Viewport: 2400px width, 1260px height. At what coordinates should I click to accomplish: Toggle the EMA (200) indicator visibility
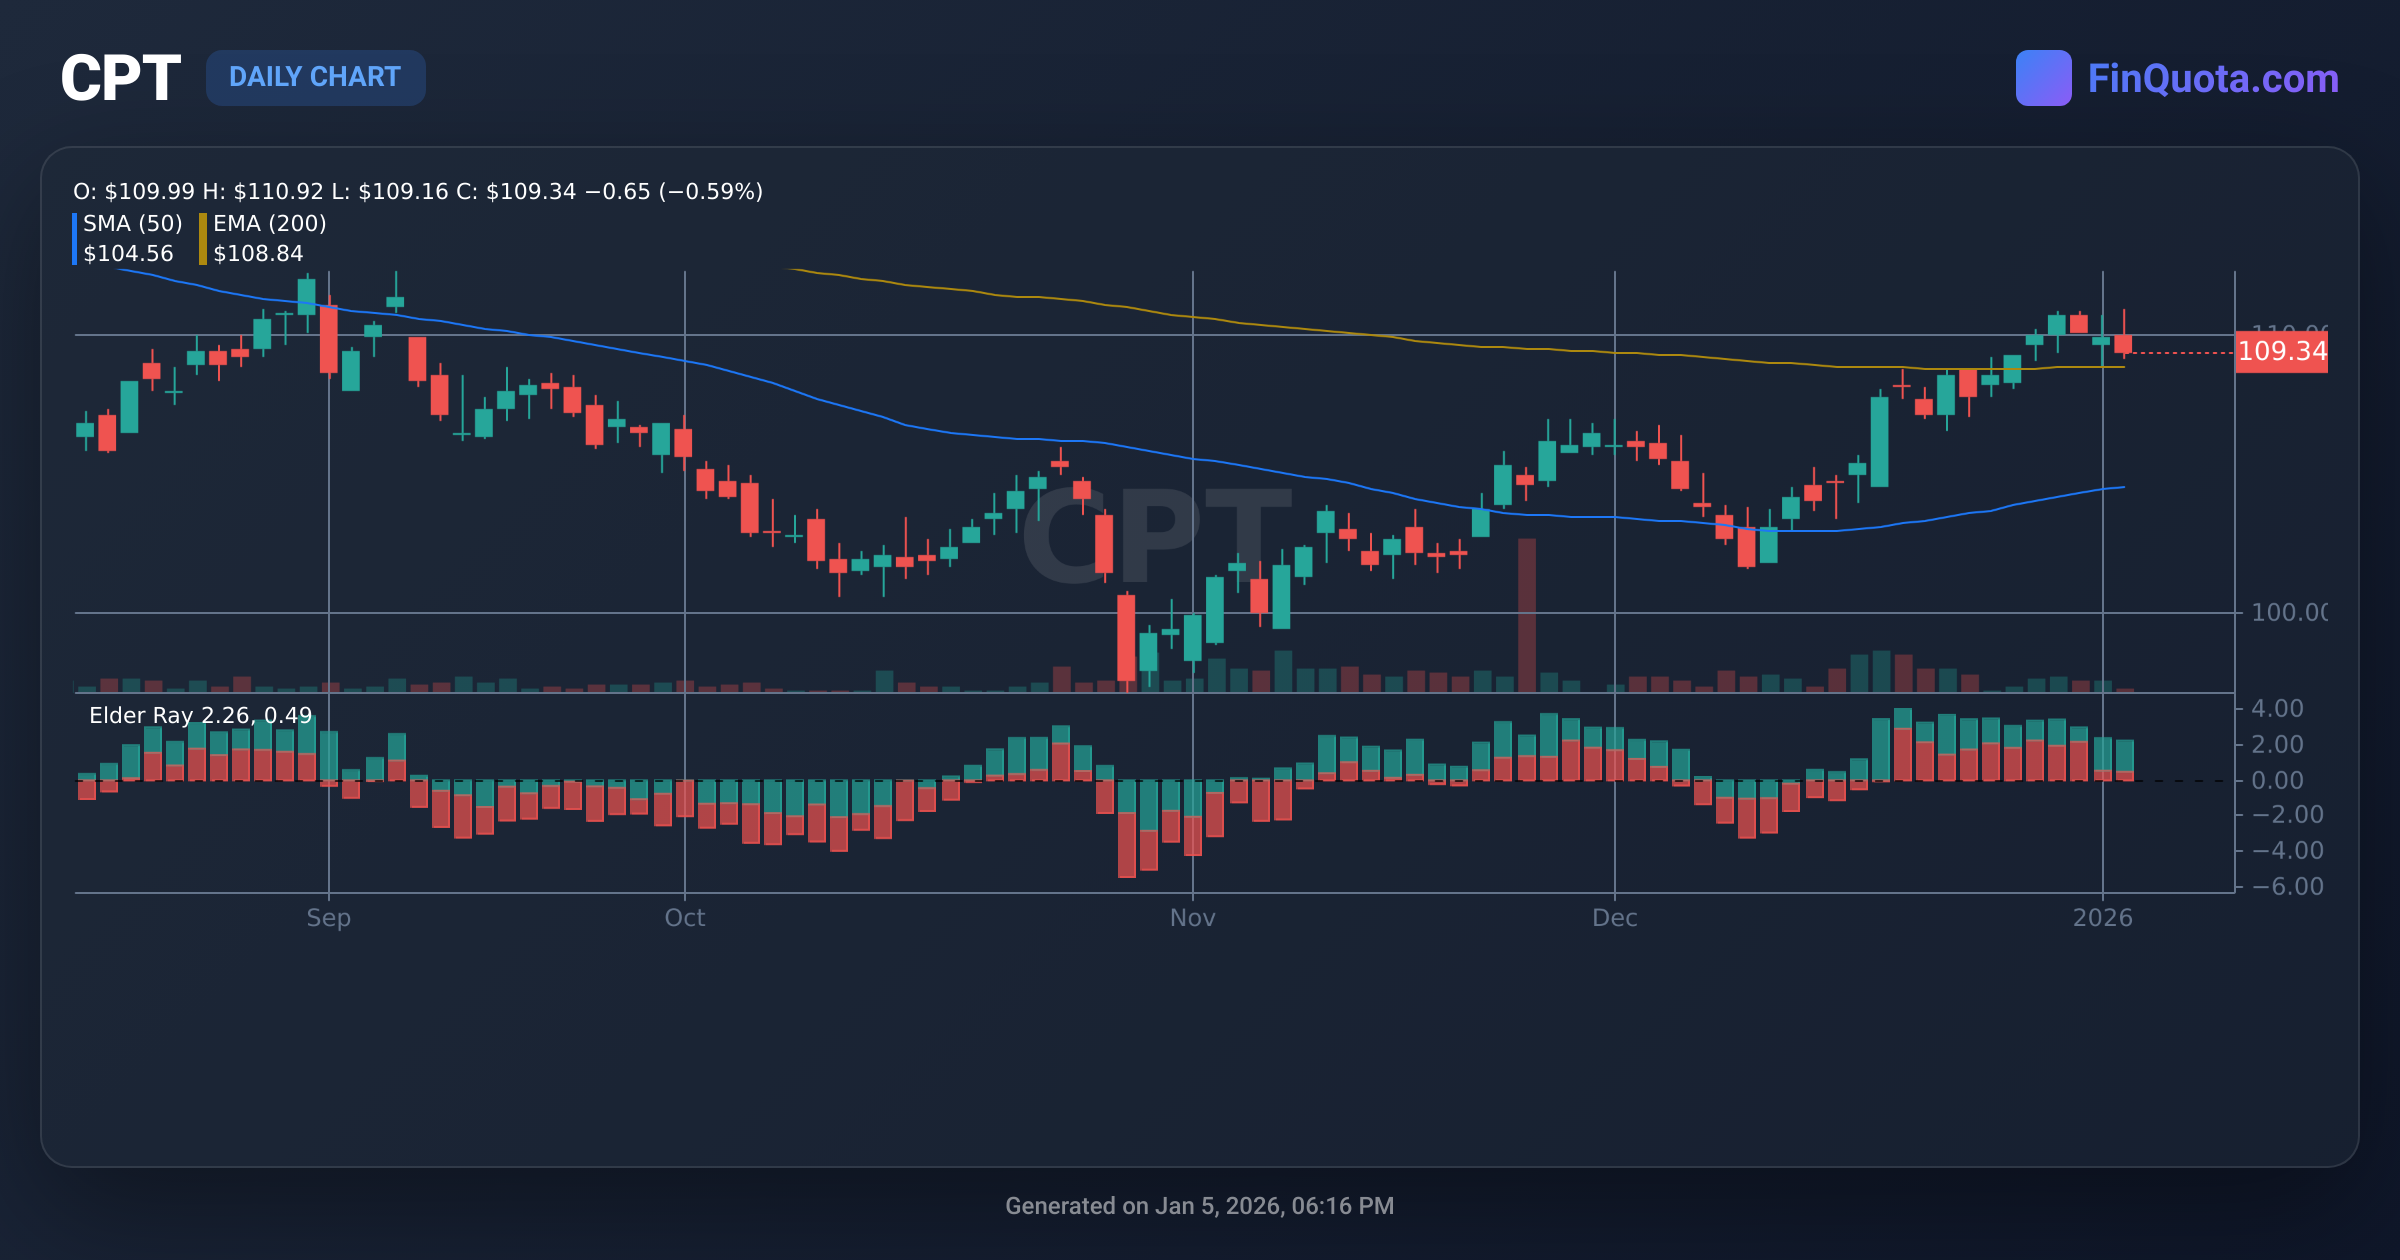[x=270, y=225]
